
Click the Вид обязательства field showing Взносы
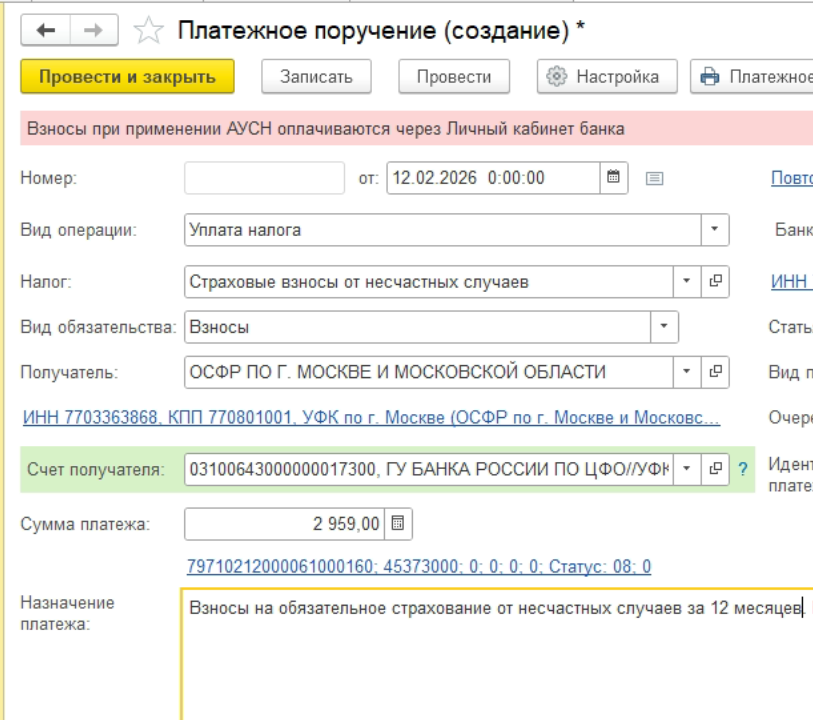coord(417,327)
